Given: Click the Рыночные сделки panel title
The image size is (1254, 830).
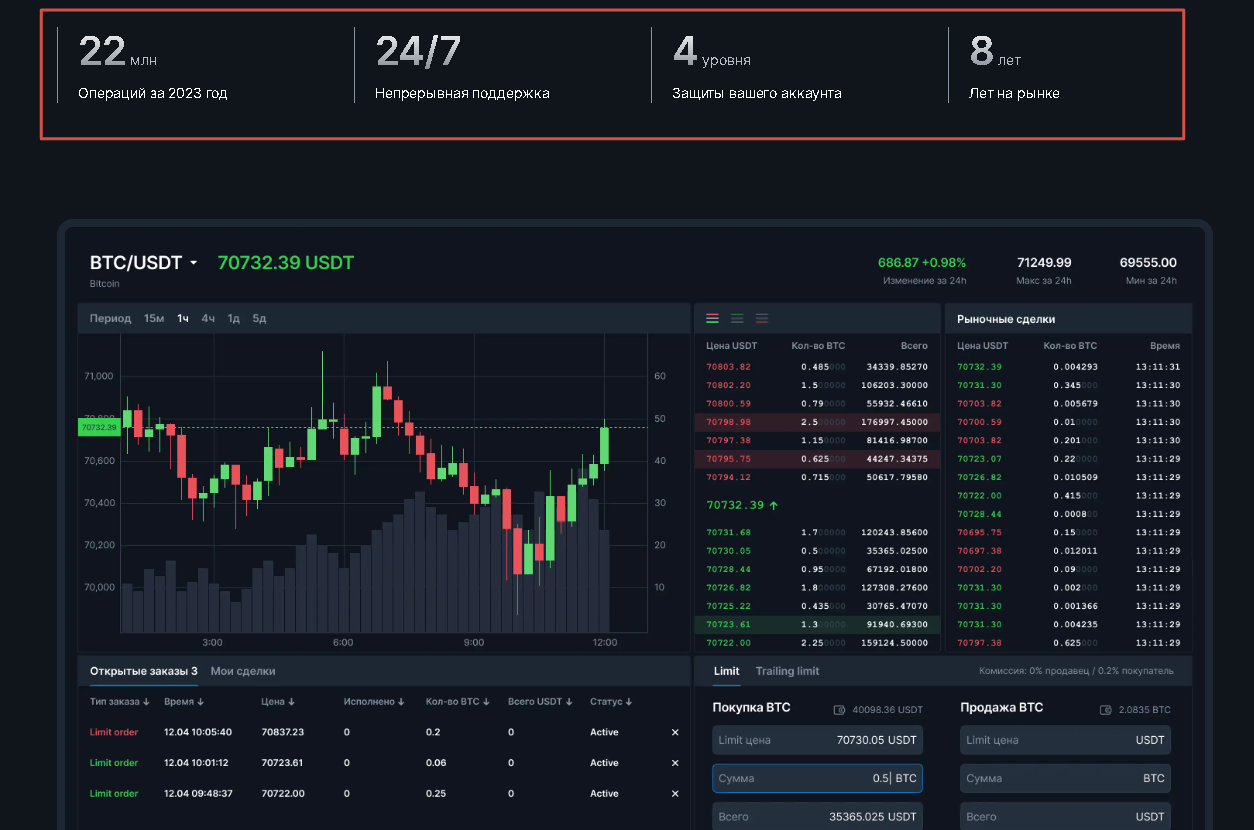Looking at the screenshot, I should 1006,319.
